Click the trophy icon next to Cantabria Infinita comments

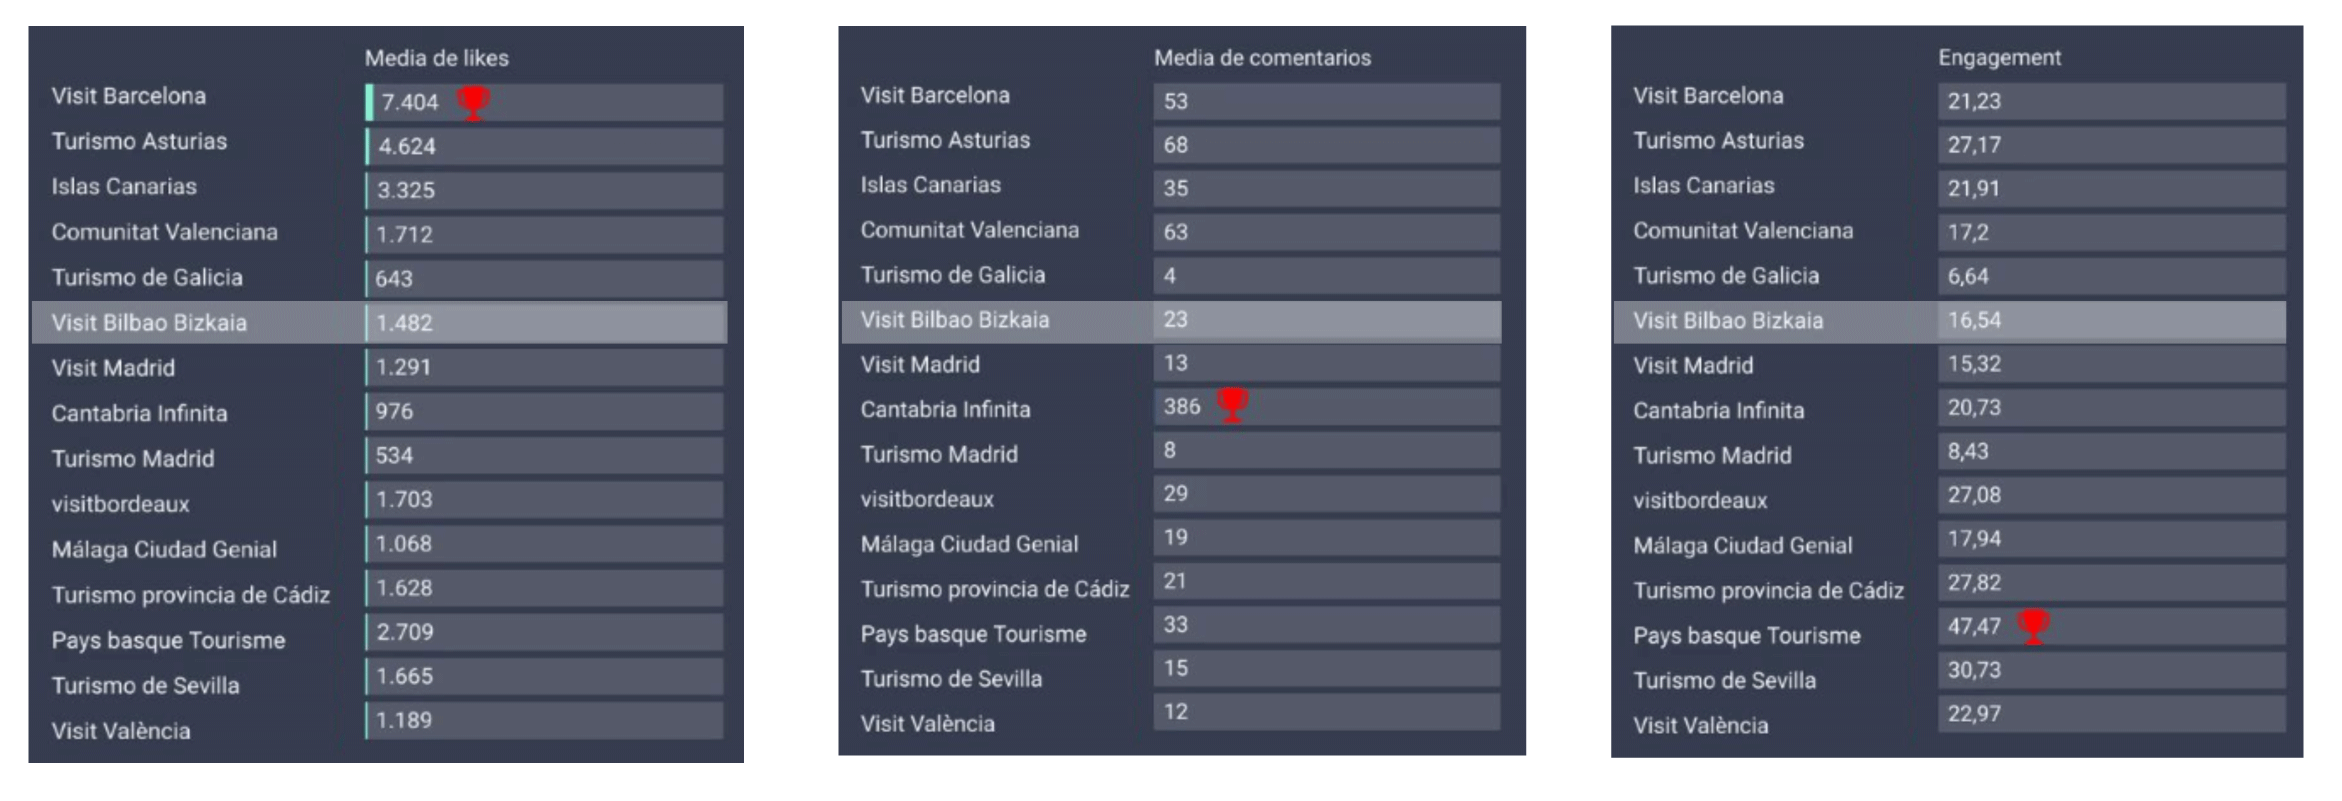click(x=1232, y=405)
